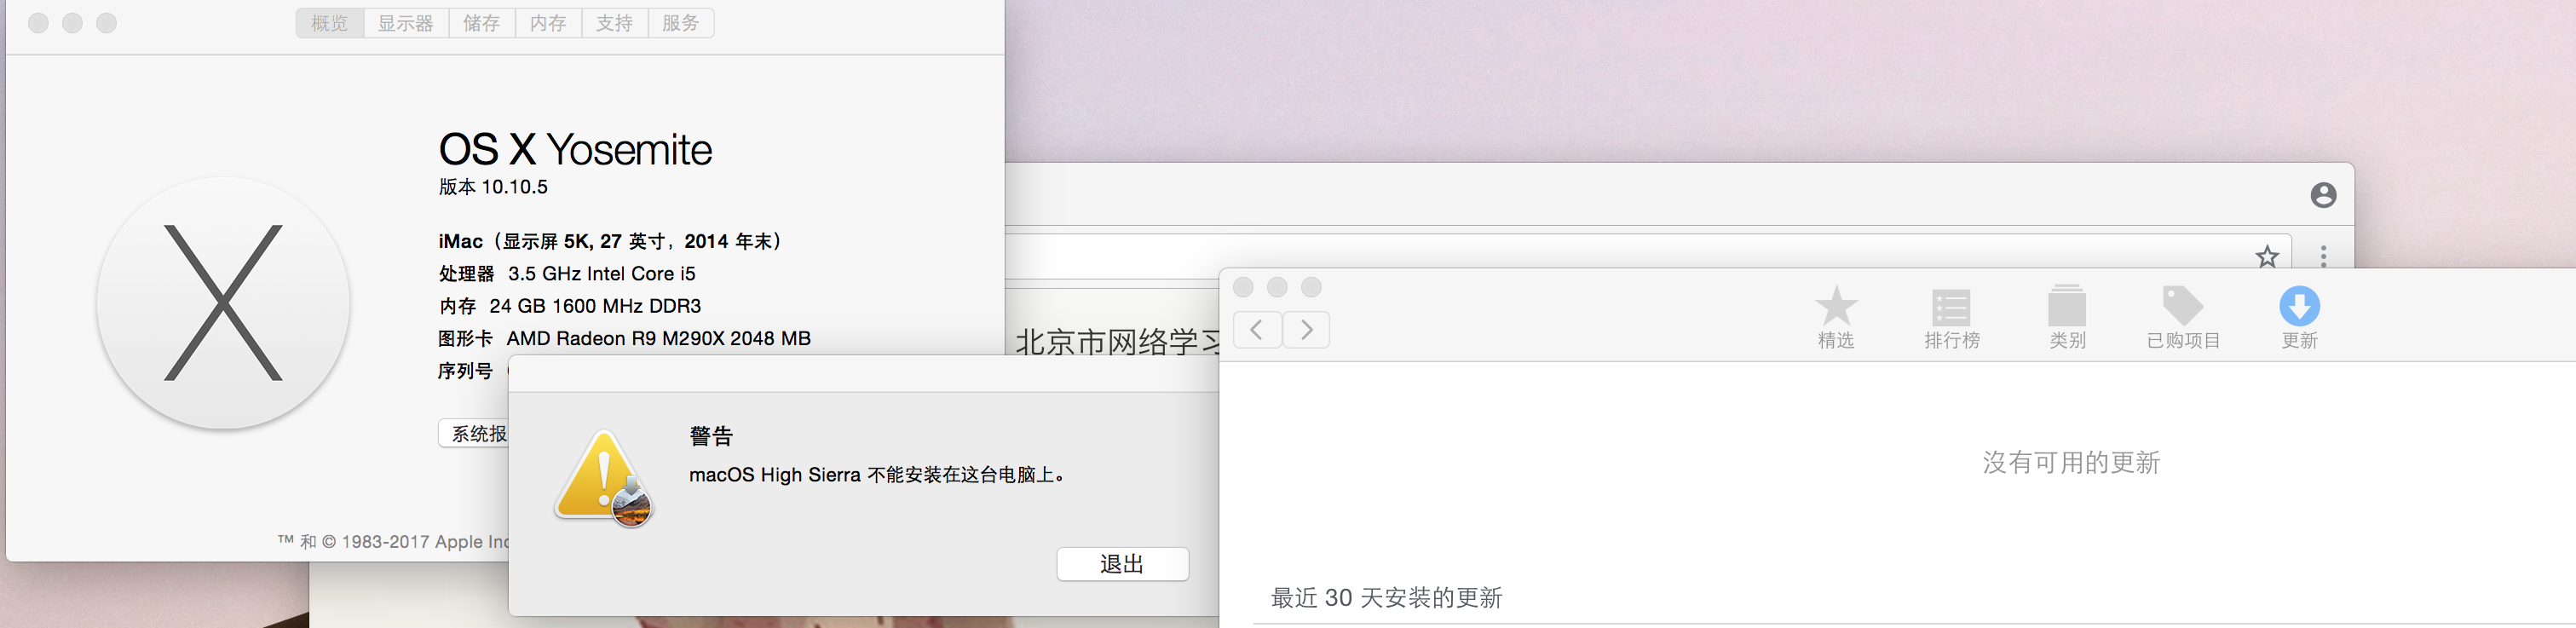Go back in the App Store
Image resolution: width=2576 pixels, height=628 pixels.
[1257, 329]
